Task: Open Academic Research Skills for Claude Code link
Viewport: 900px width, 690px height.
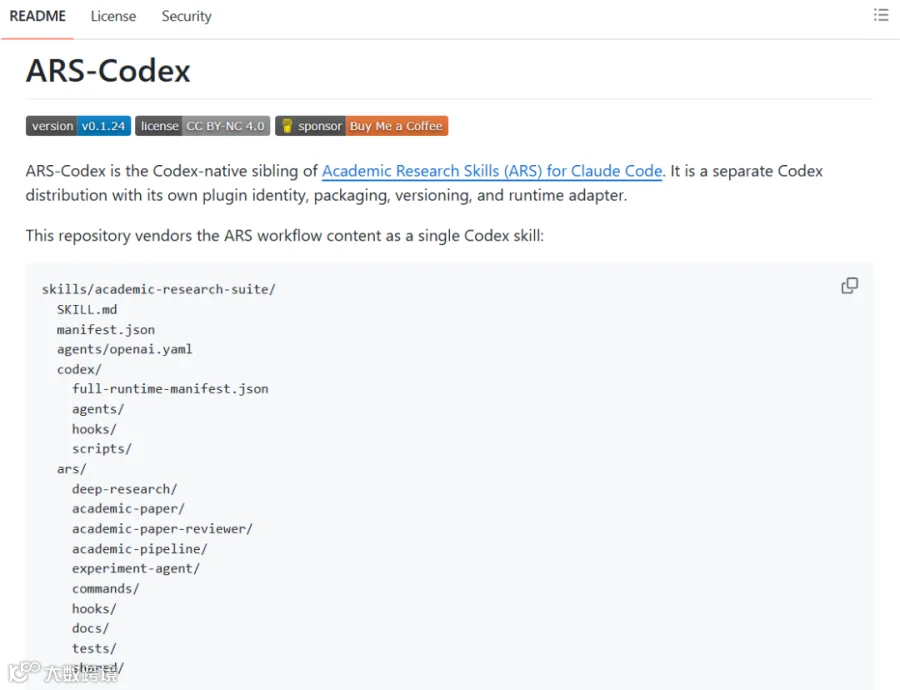Action: [492, 171]
